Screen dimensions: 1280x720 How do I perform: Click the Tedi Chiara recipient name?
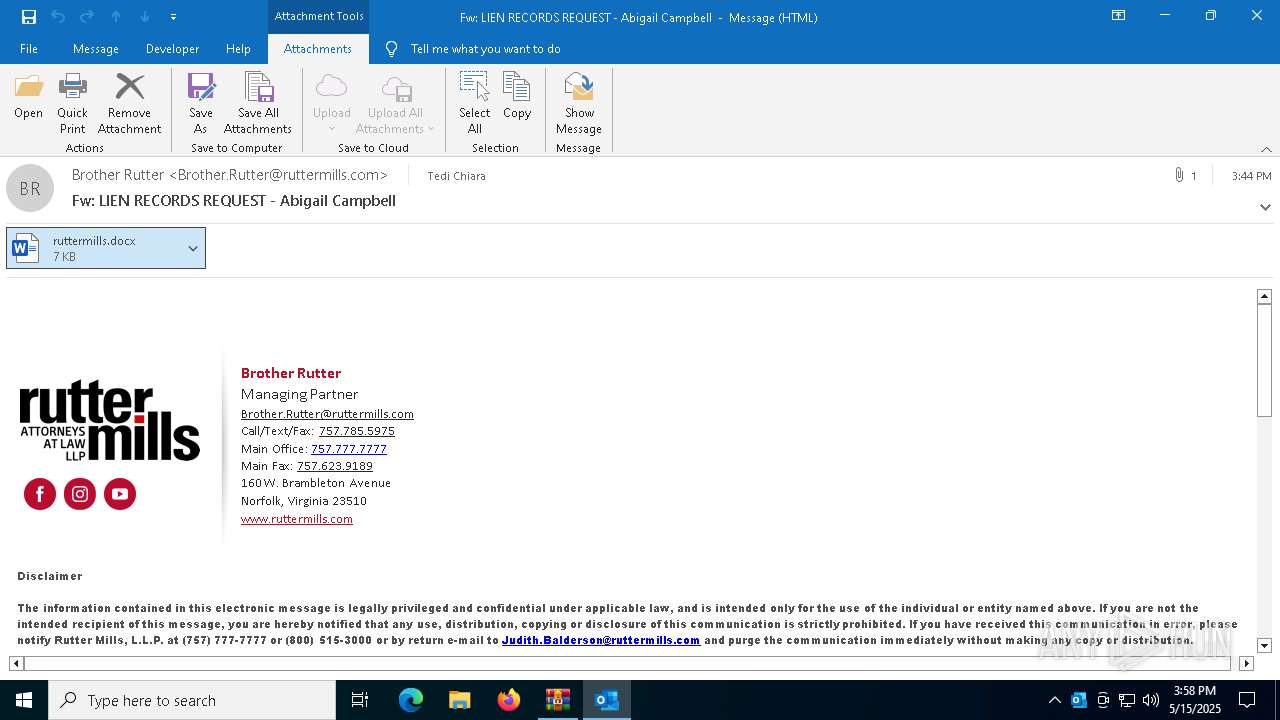pos(456,176)
